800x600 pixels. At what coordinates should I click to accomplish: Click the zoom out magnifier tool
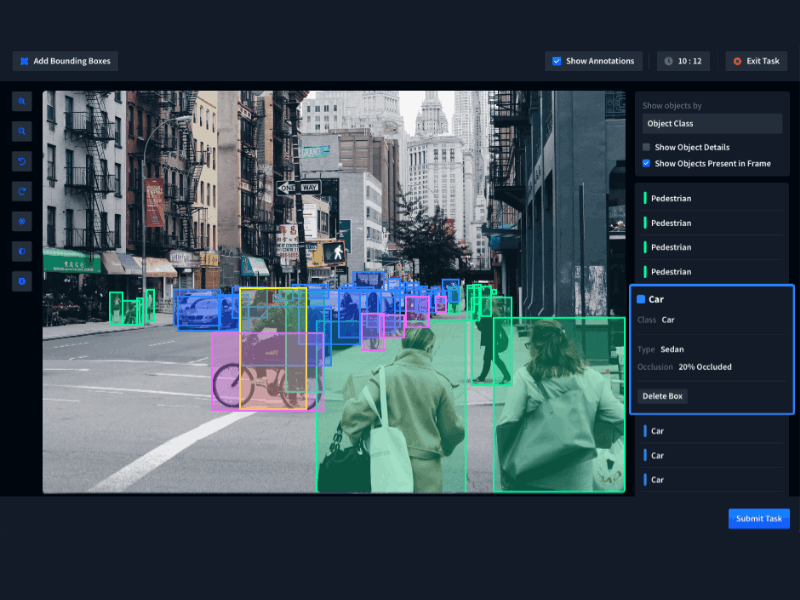tap(22, 131)
